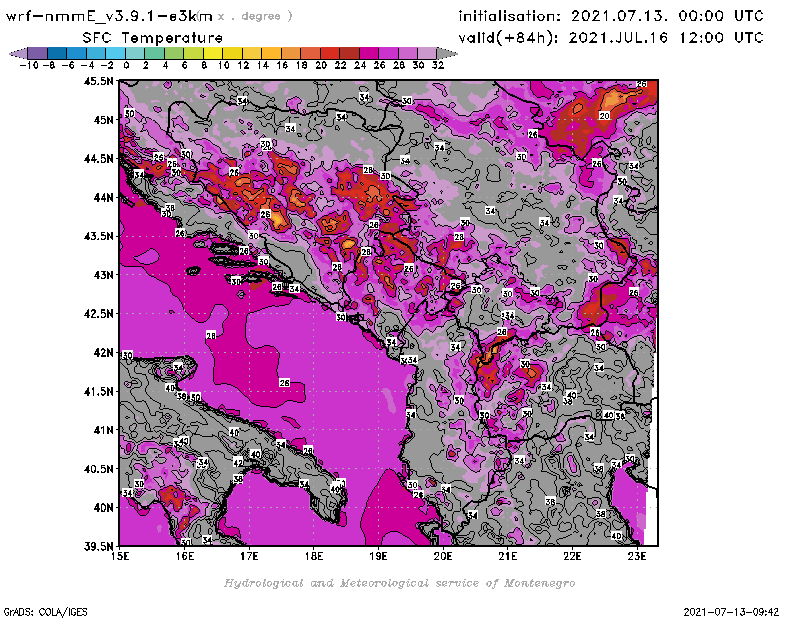Click the arrow end of the color bar below -10
This screenshot has width=800, height=618.
coord(18,54)
